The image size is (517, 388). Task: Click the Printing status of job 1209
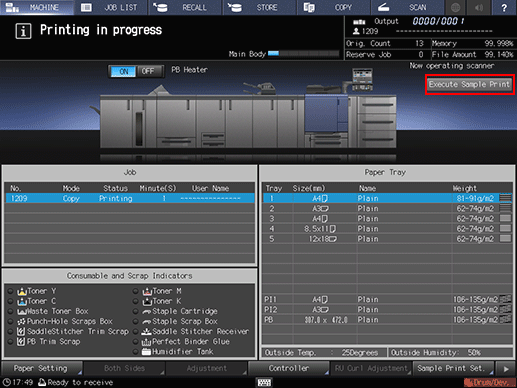pyautogui.click(x=115, y=198)
